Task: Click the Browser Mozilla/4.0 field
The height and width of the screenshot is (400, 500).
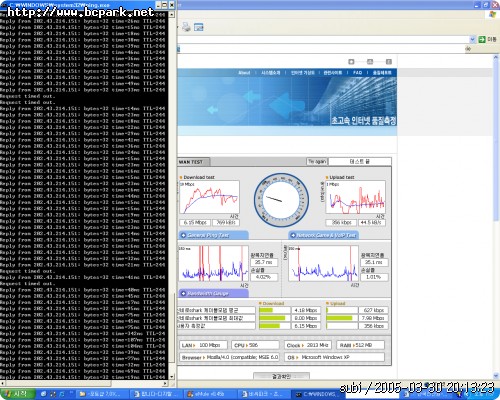Action: pyautogui.click(x=229, y=357)
